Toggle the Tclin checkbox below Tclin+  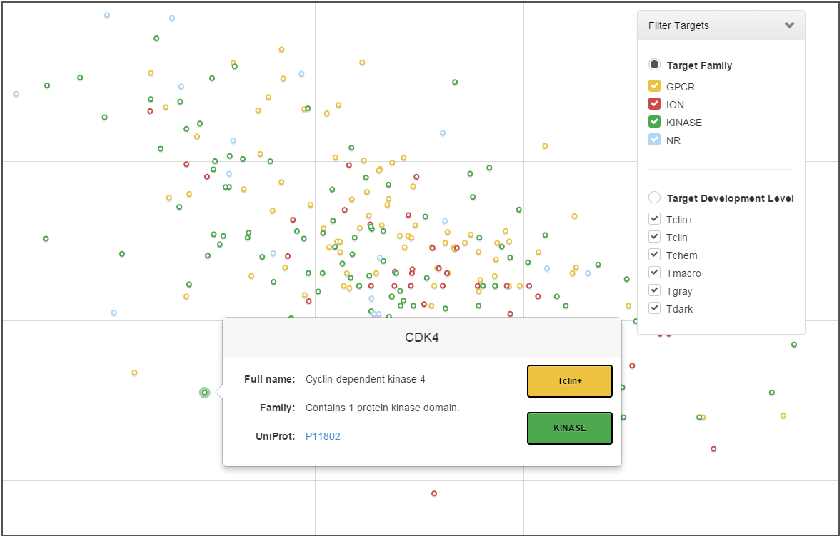click(x=654, y=237)
